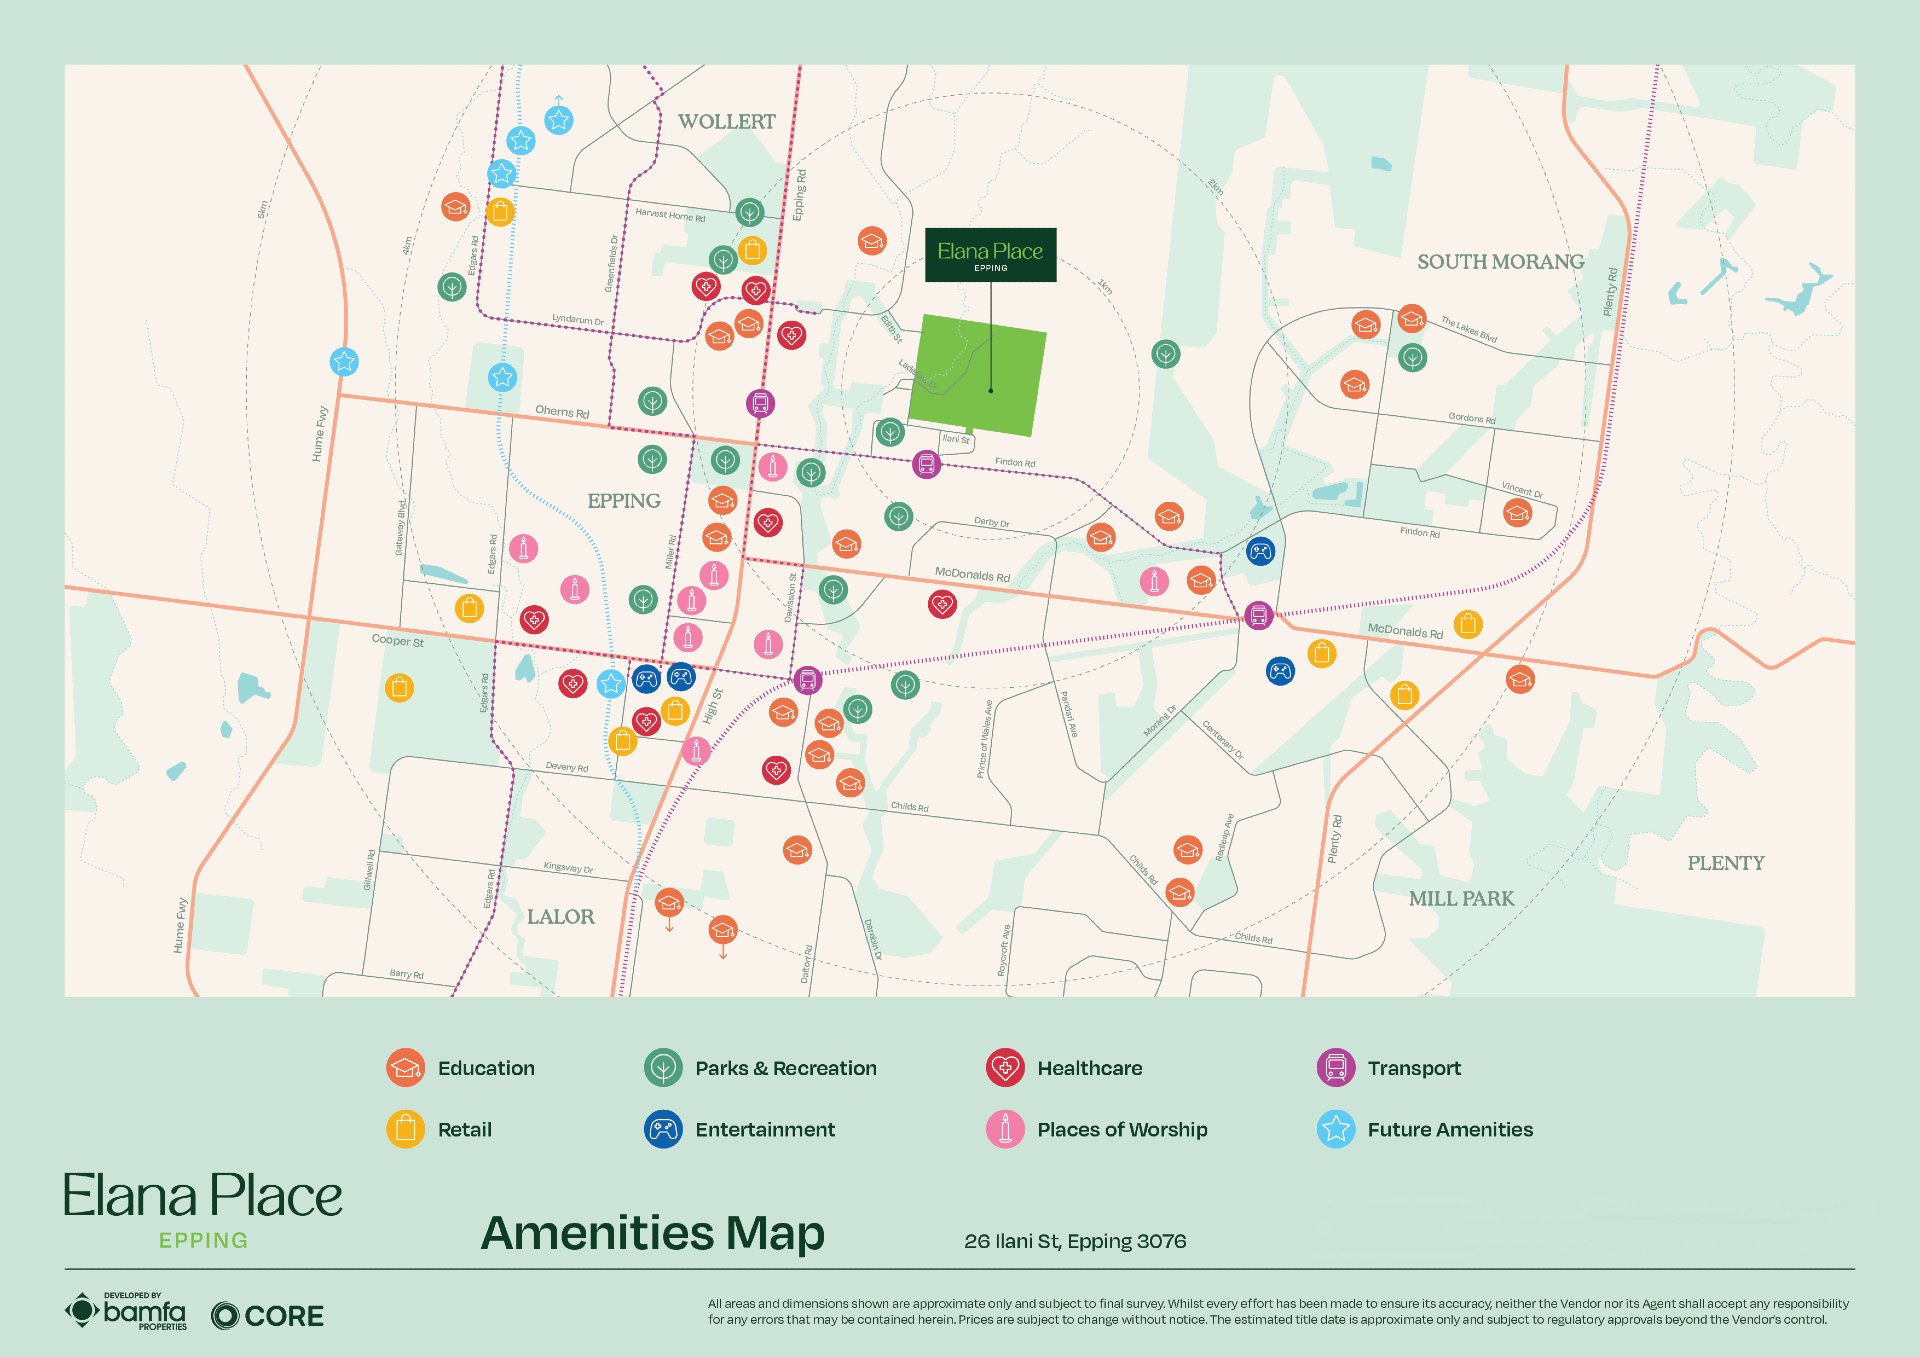The width and height of the screenshot is (1920, 1357).
Task: Click the healthcare marker on McDonalds Rd
Action: [942, 604]
